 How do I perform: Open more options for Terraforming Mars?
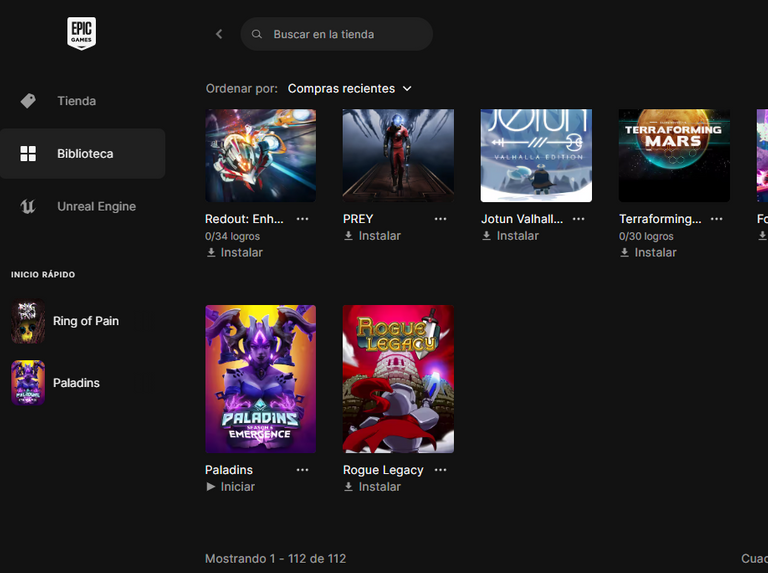coord(717,219)
